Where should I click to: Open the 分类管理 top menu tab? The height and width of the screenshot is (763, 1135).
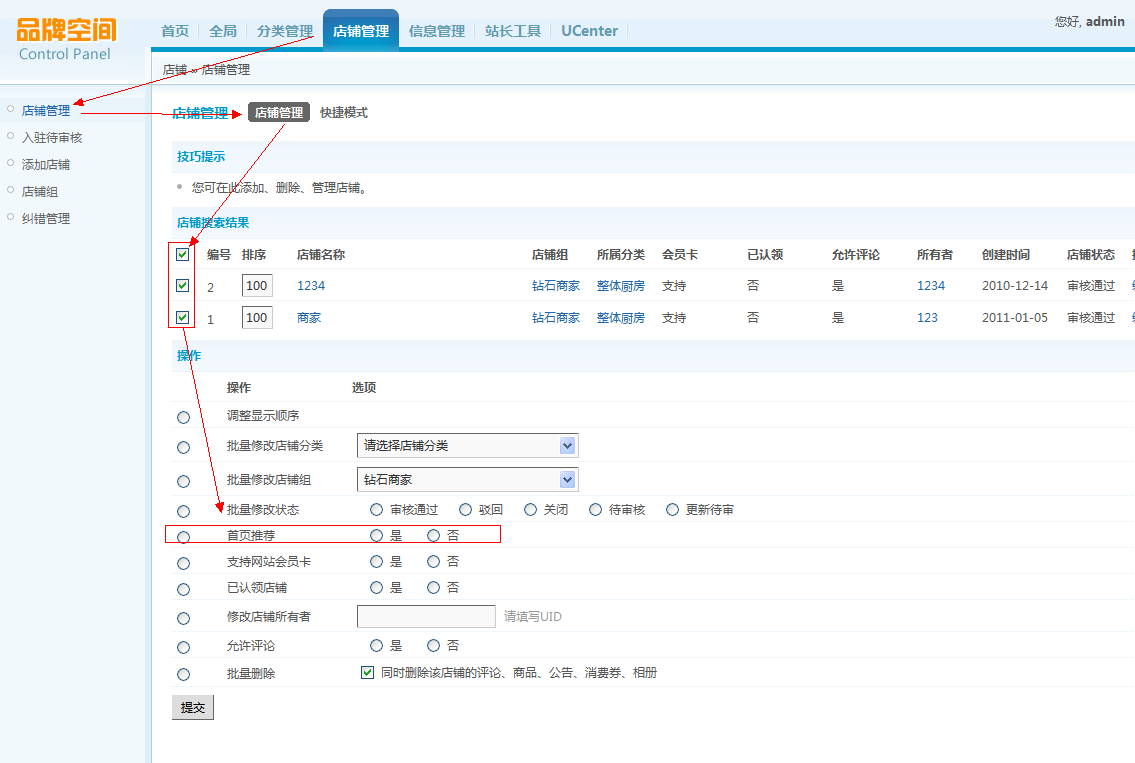[285, 31]
